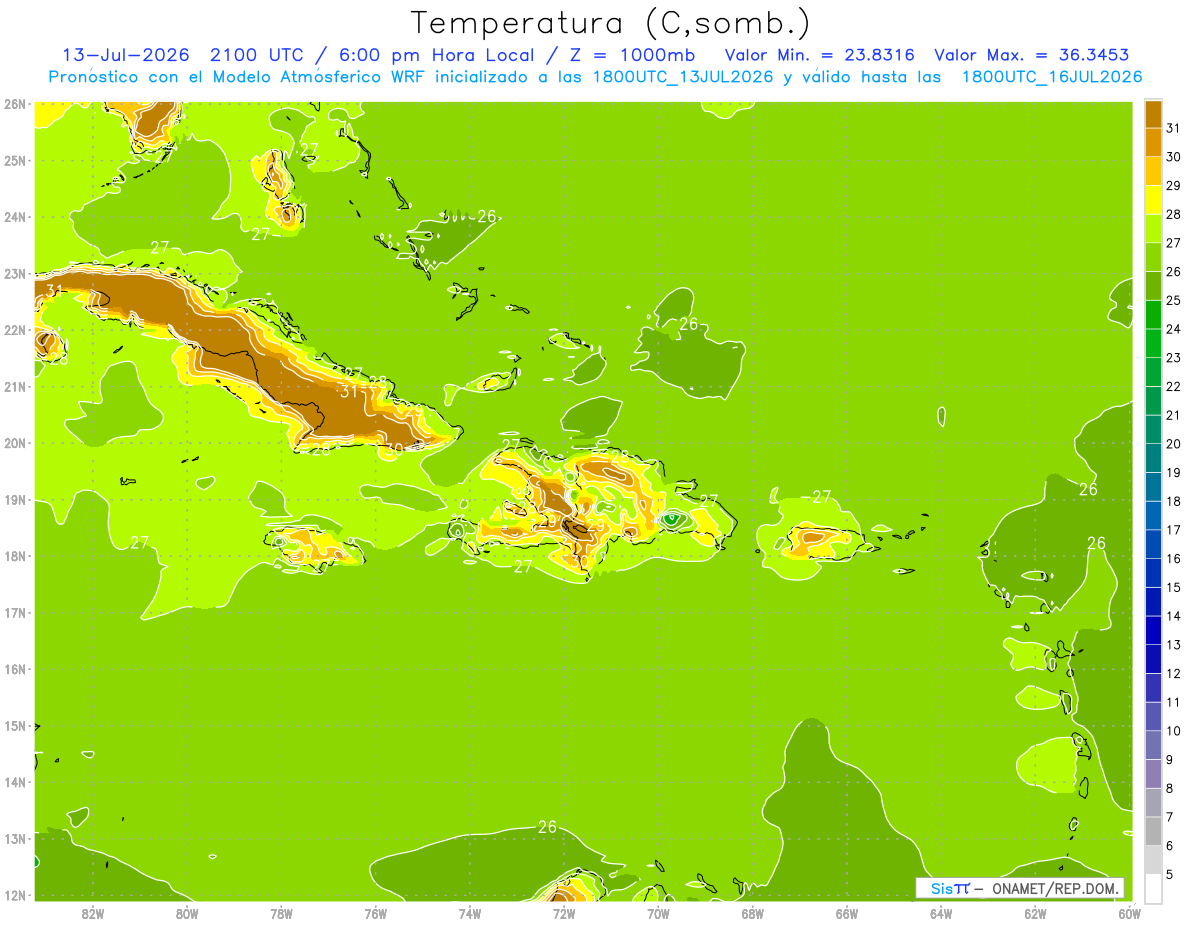Click the 72W longitude axis label
The width and height of the screenshot is (1200, 927).
tap(564, 913)
